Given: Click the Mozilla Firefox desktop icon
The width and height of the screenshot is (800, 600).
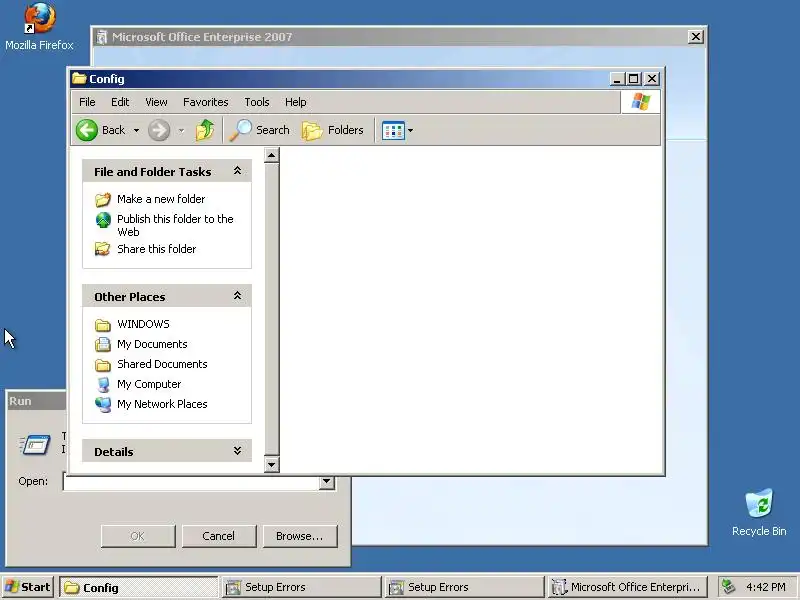Looking at the screenshot, I should click(39, 27).
